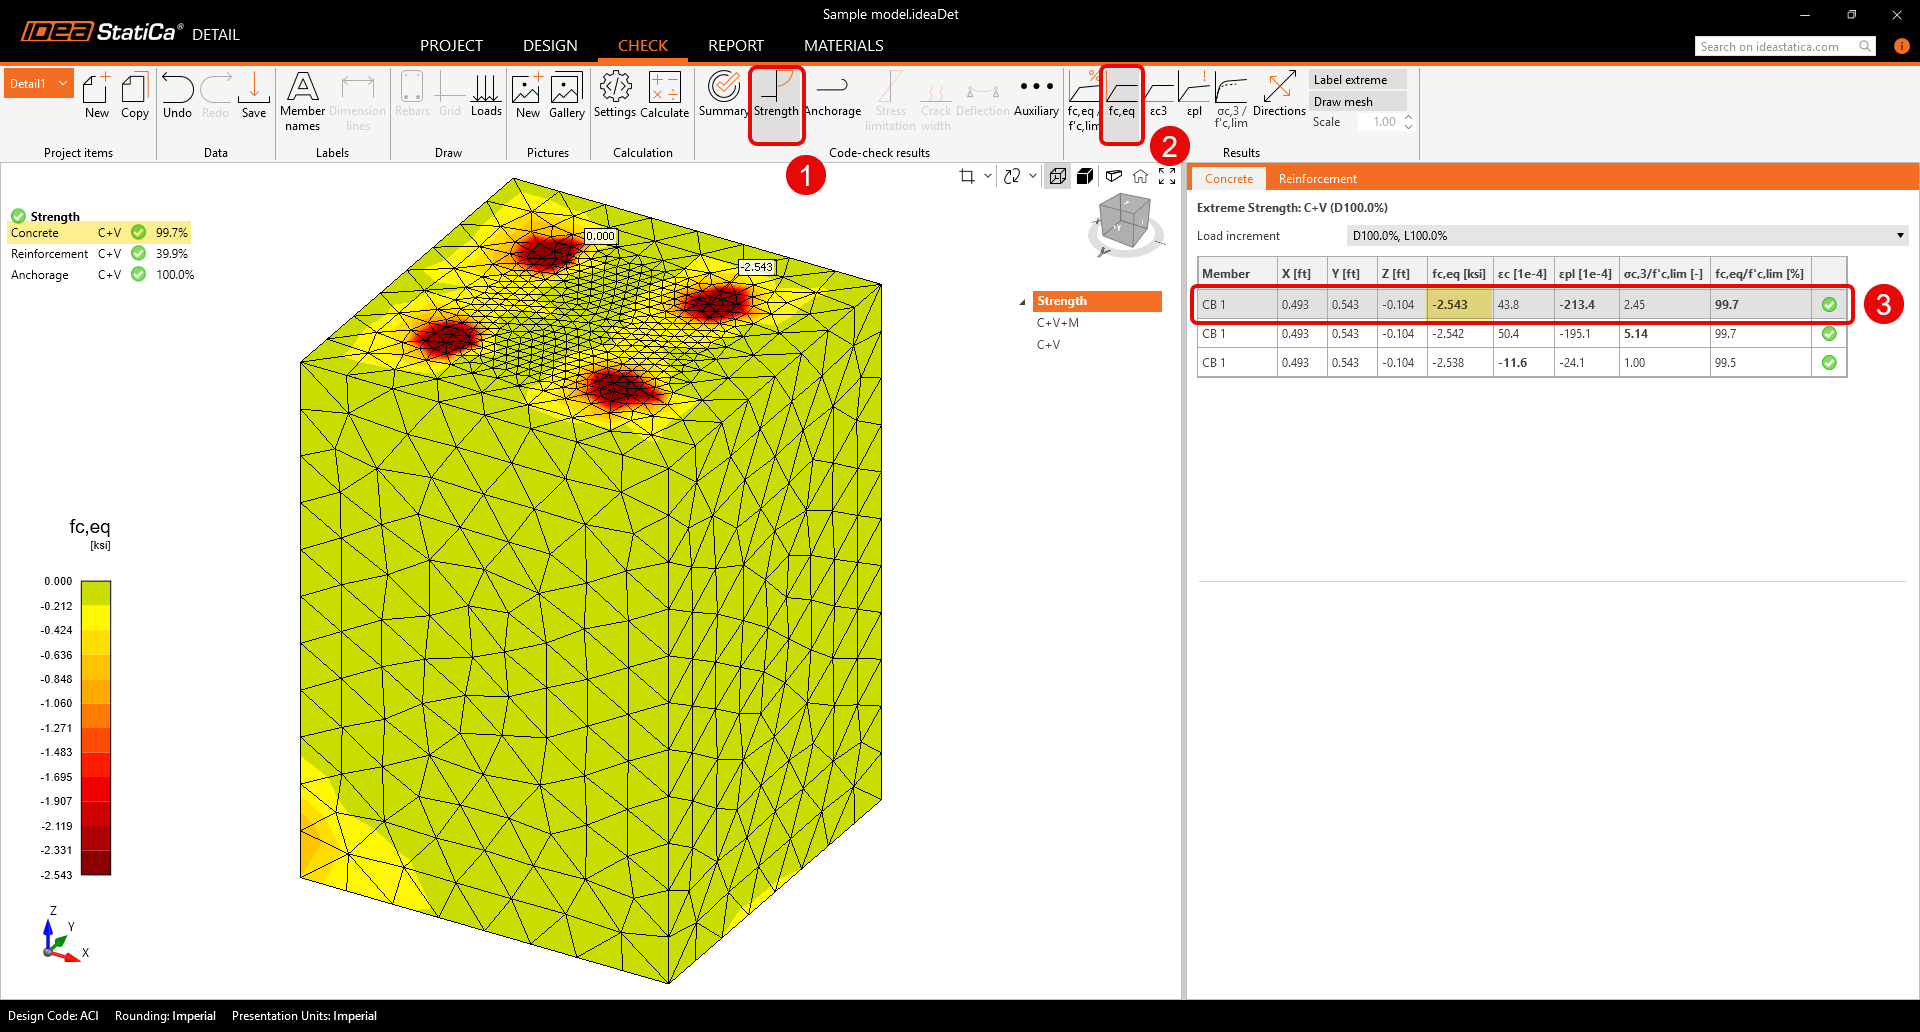Select the Strength tree item
The width and height of the screenshot is (1920, 1032).
coord(1097,301)
